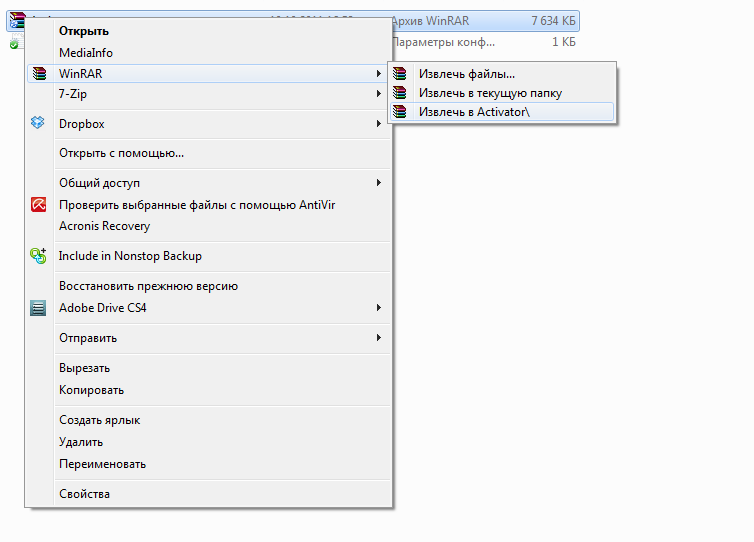
Task: Click the '1 КБ' size cell
Action: point(564,42)
